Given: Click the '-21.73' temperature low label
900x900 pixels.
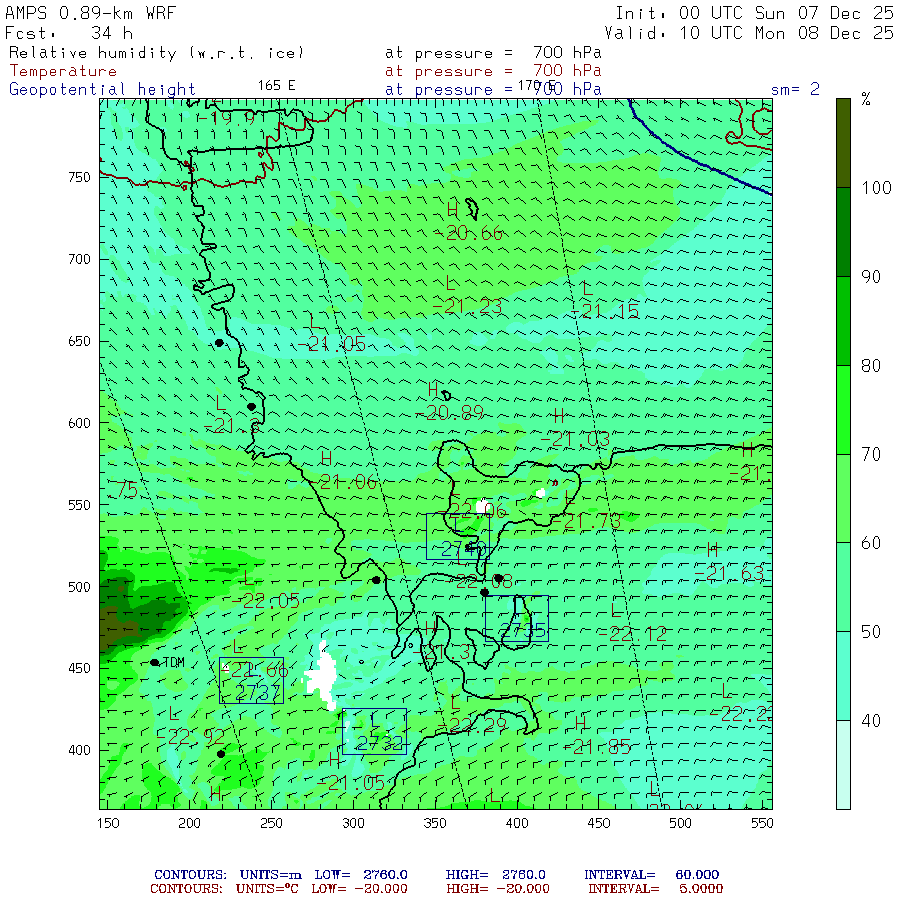Looking at the screenshot, I should (587, 521).
